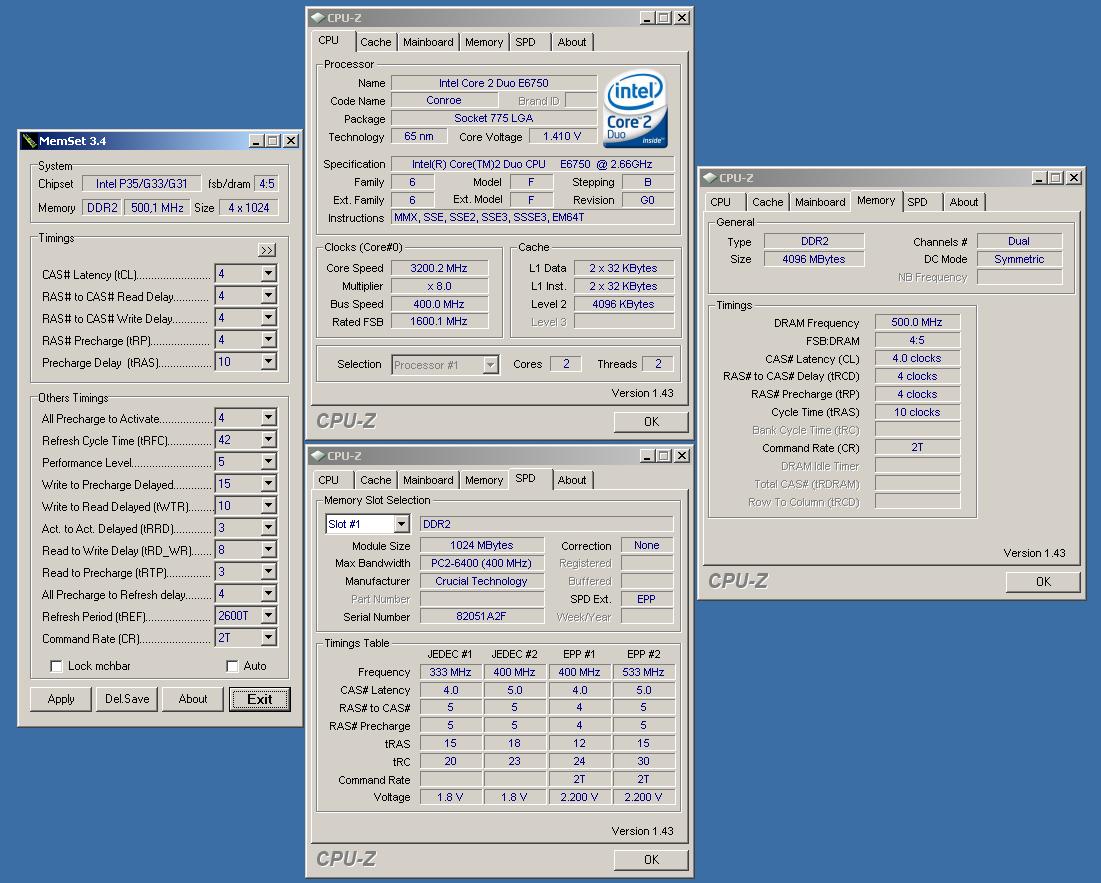Screen dimensions: 1101x883
Task: Open the Performance Level dropdown
Action: [x=268, y=462]
